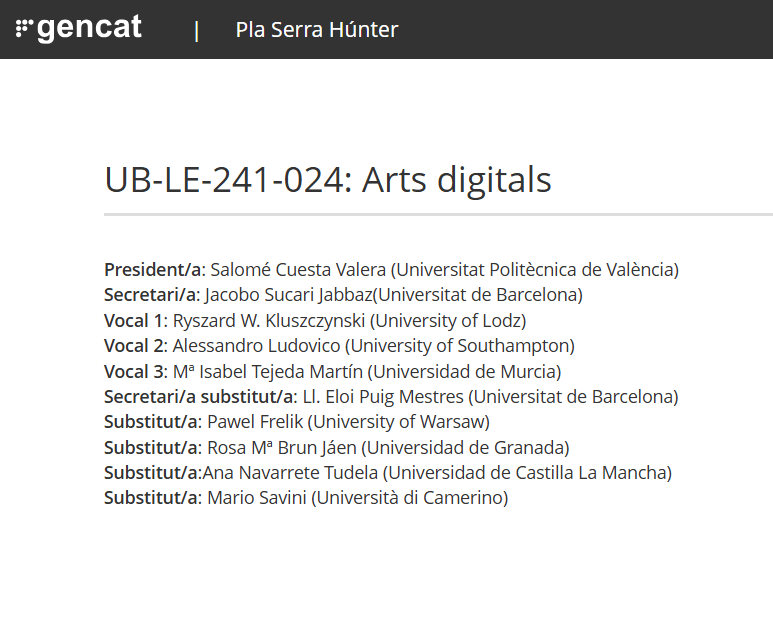The height and width of the screenshot is (625, 773).
Task: Open the Pla Serra Húnter link
Action: (x=316, y=30)
